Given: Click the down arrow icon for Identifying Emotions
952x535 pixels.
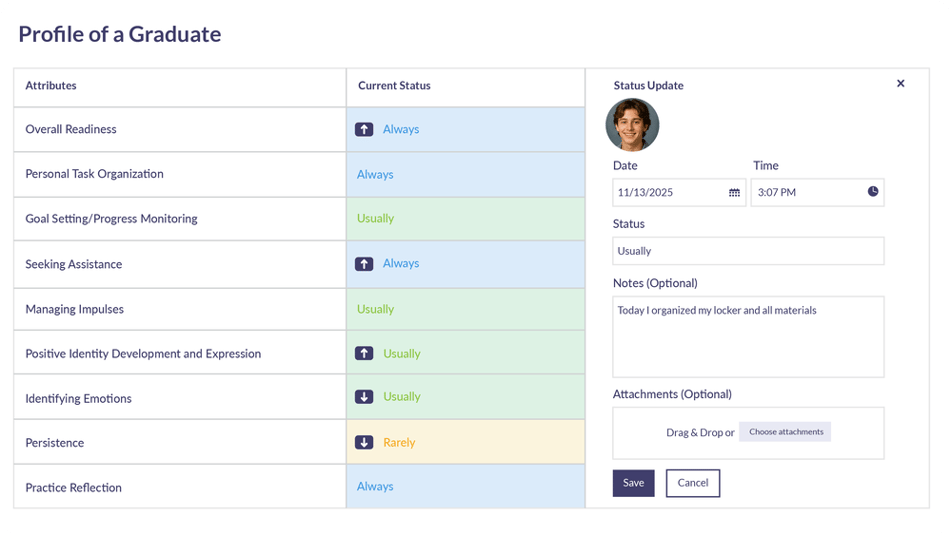Looking at the screenshot, I should [x=364, y=397].
